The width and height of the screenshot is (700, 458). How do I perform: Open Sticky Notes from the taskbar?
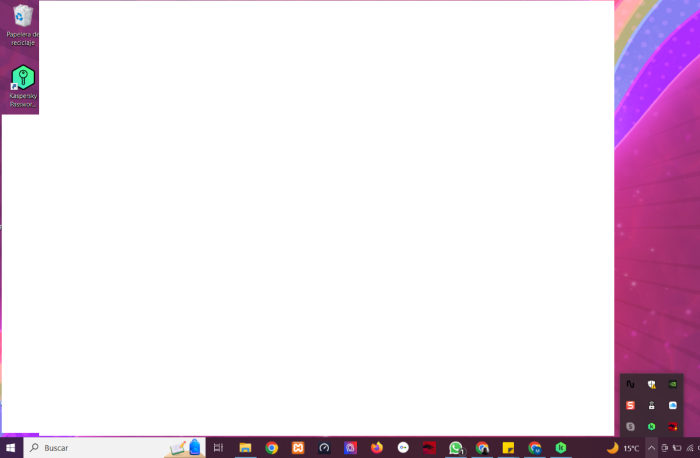click(x=508, y=447)
